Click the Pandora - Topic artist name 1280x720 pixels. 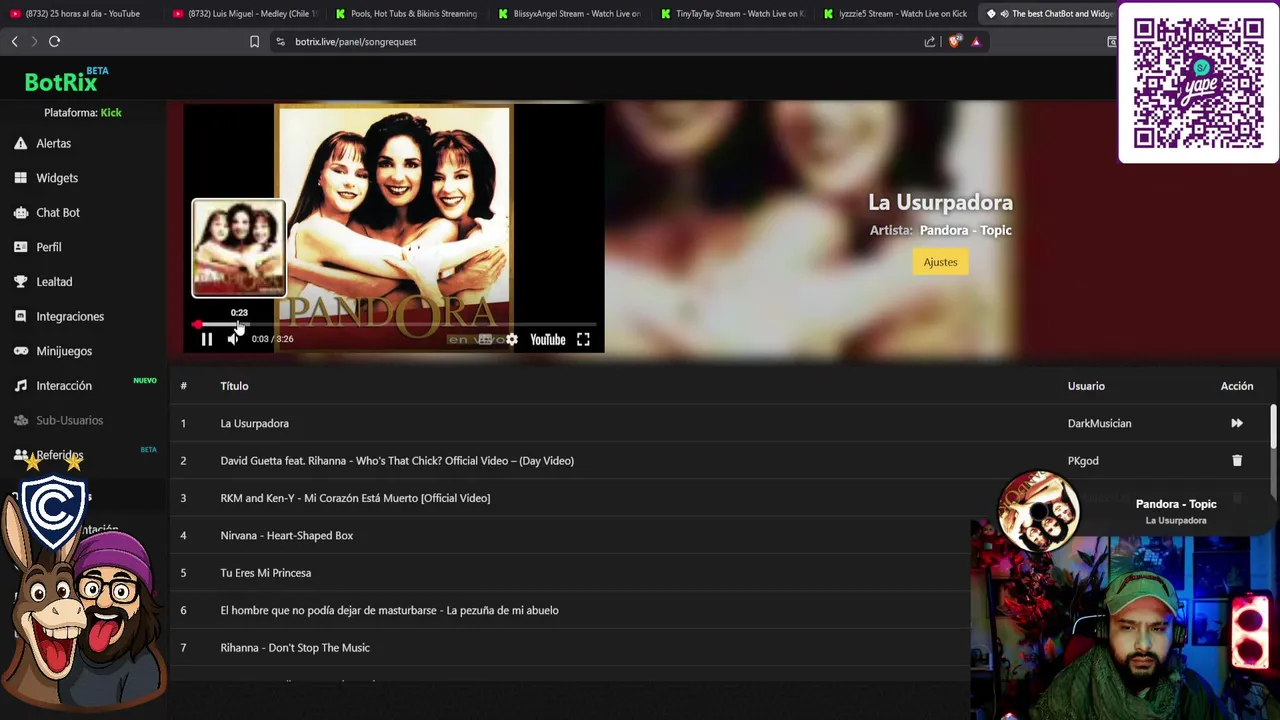[x=966, y=230]
